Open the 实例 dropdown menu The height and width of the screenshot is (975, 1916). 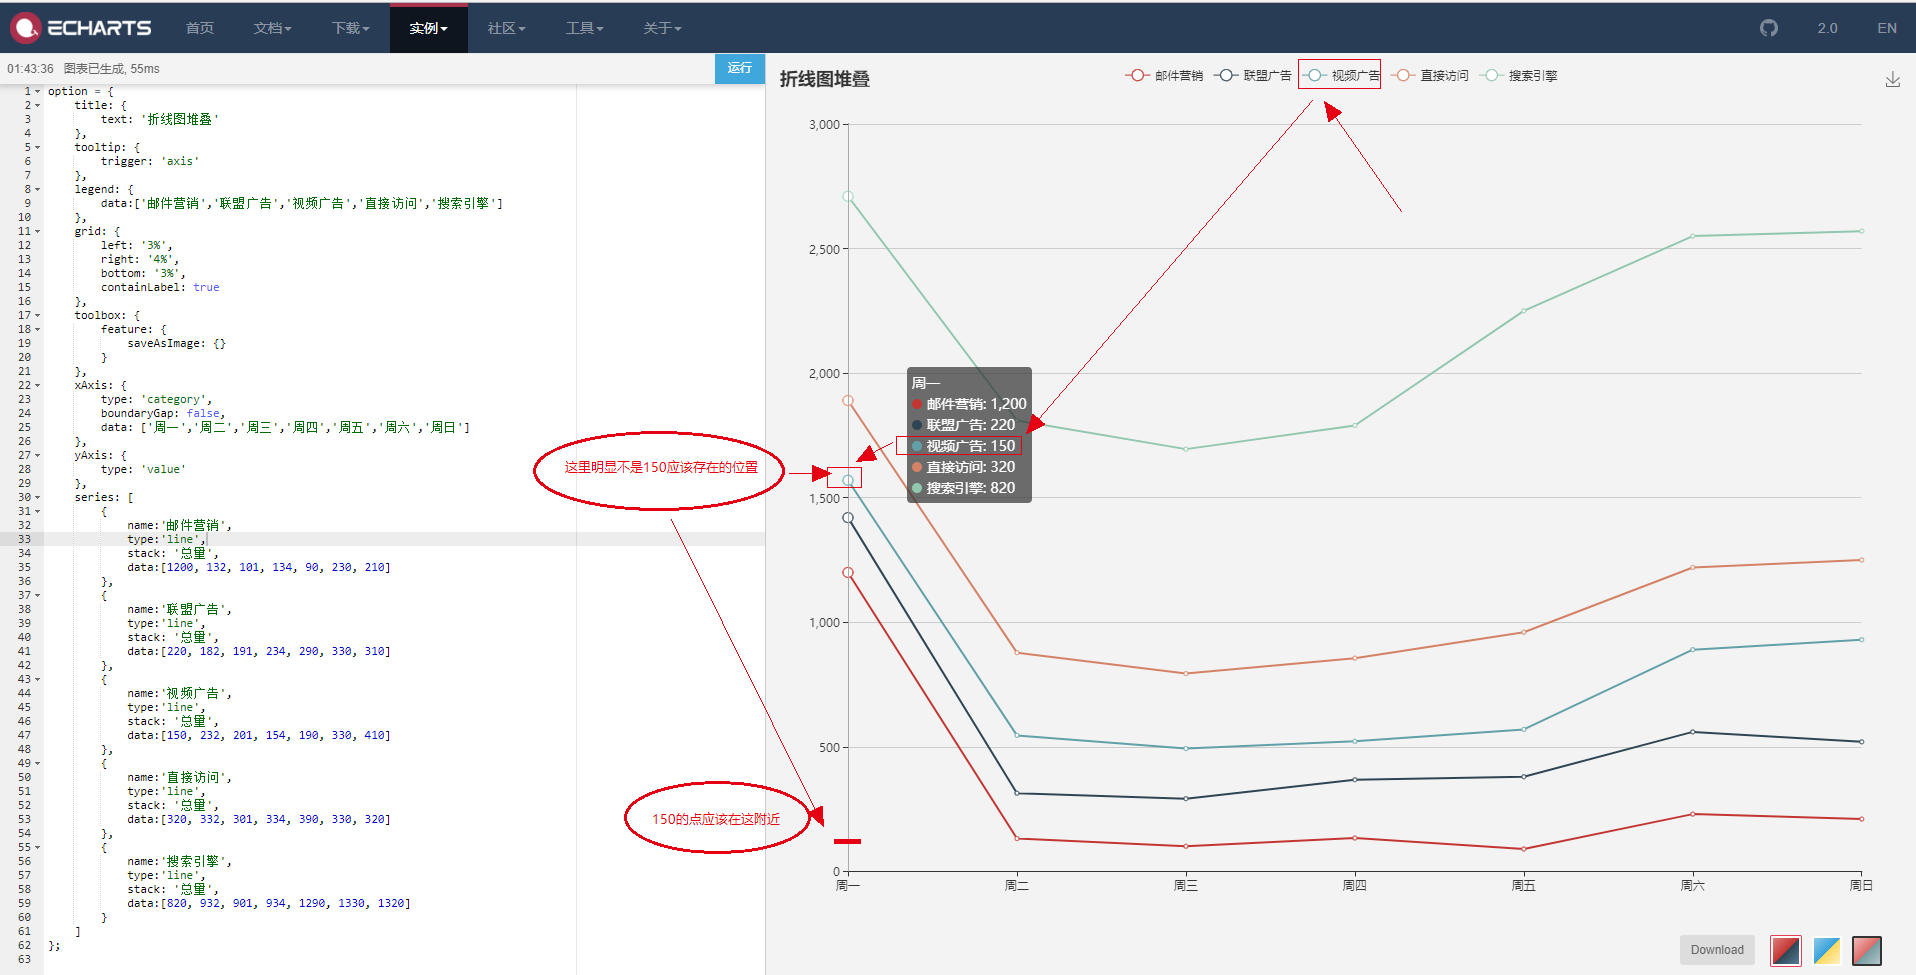428,28
